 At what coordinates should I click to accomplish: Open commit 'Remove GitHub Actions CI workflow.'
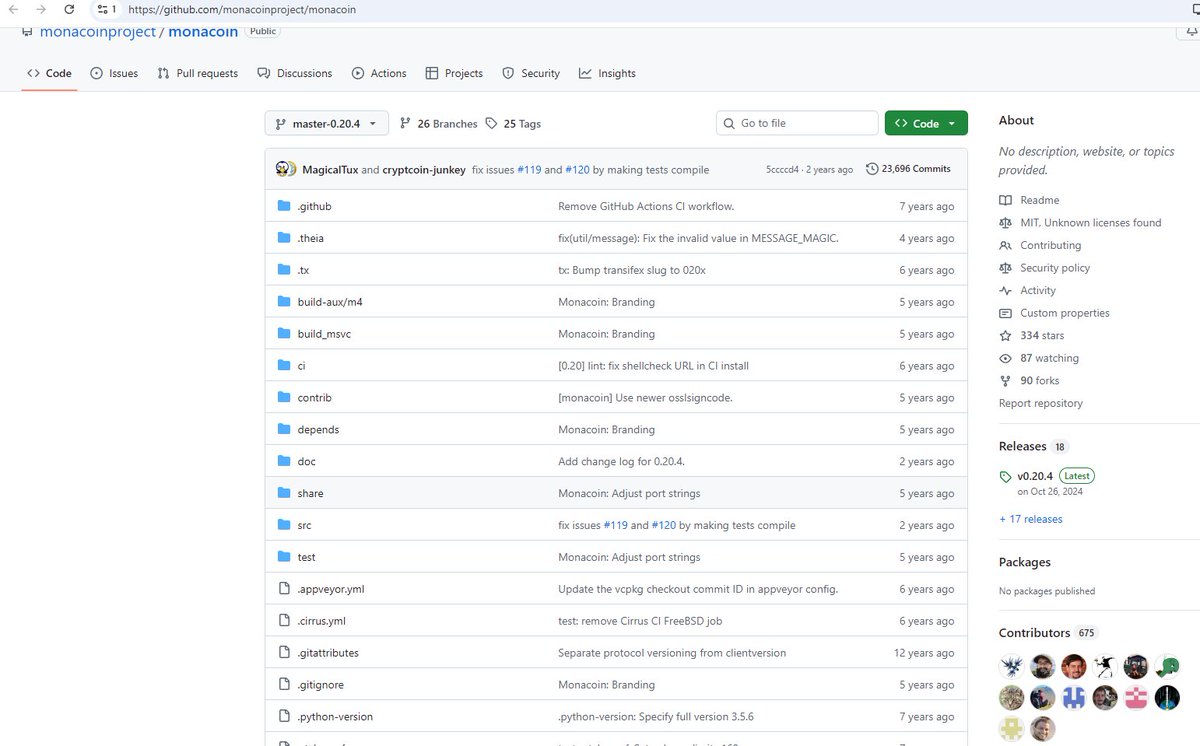pyautogui.click(x=646, y=206)
